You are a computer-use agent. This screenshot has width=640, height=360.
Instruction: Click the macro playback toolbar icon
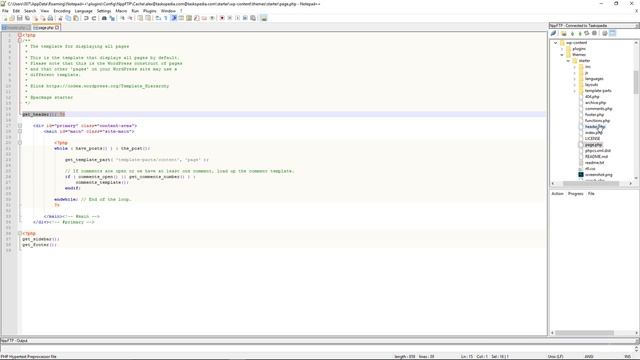[x=237, y=18]
